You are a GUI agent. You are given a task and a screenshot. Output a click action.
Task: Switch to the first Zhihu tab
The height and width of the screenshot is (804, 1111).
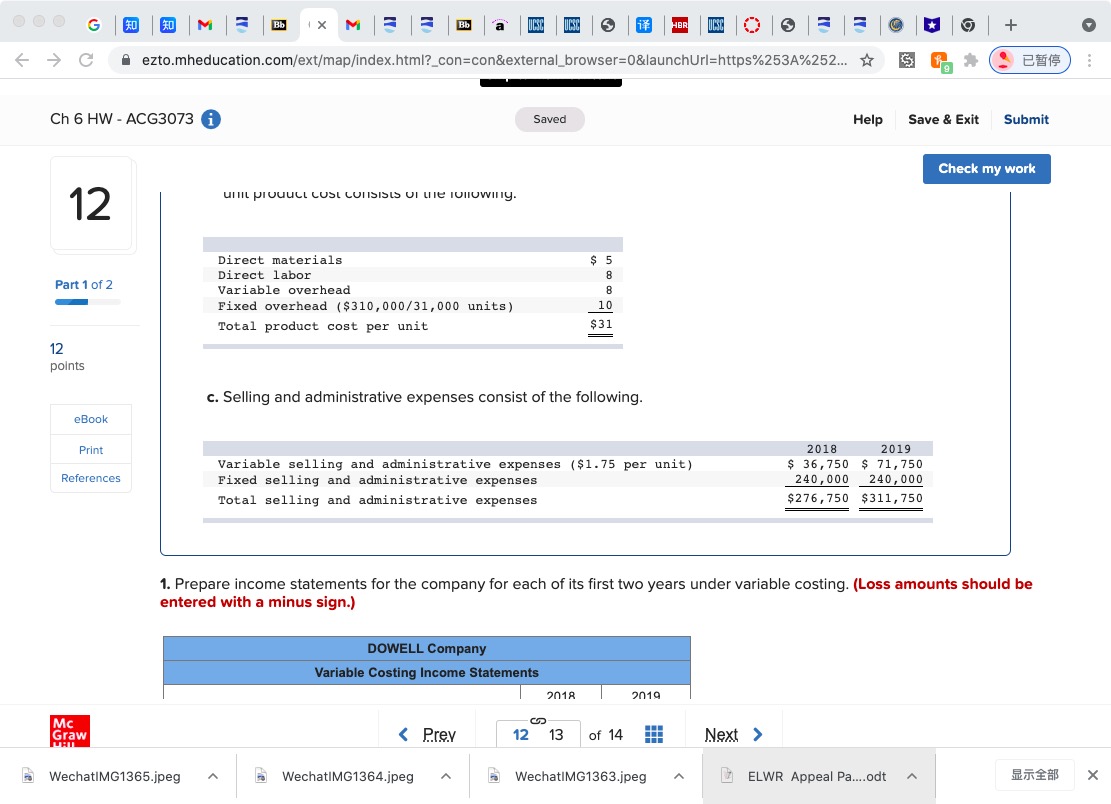point(131,25)
